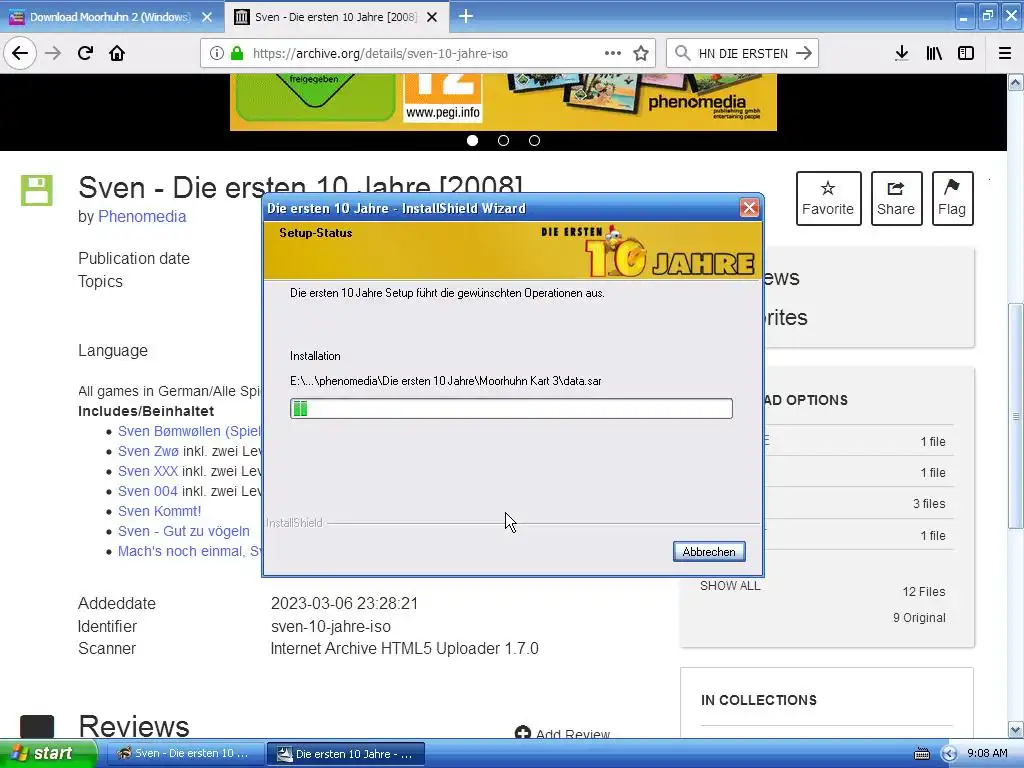Click the 9:08 AM clock
Viewport: 1024px width, 768px height.
click(x=987, y=754)
